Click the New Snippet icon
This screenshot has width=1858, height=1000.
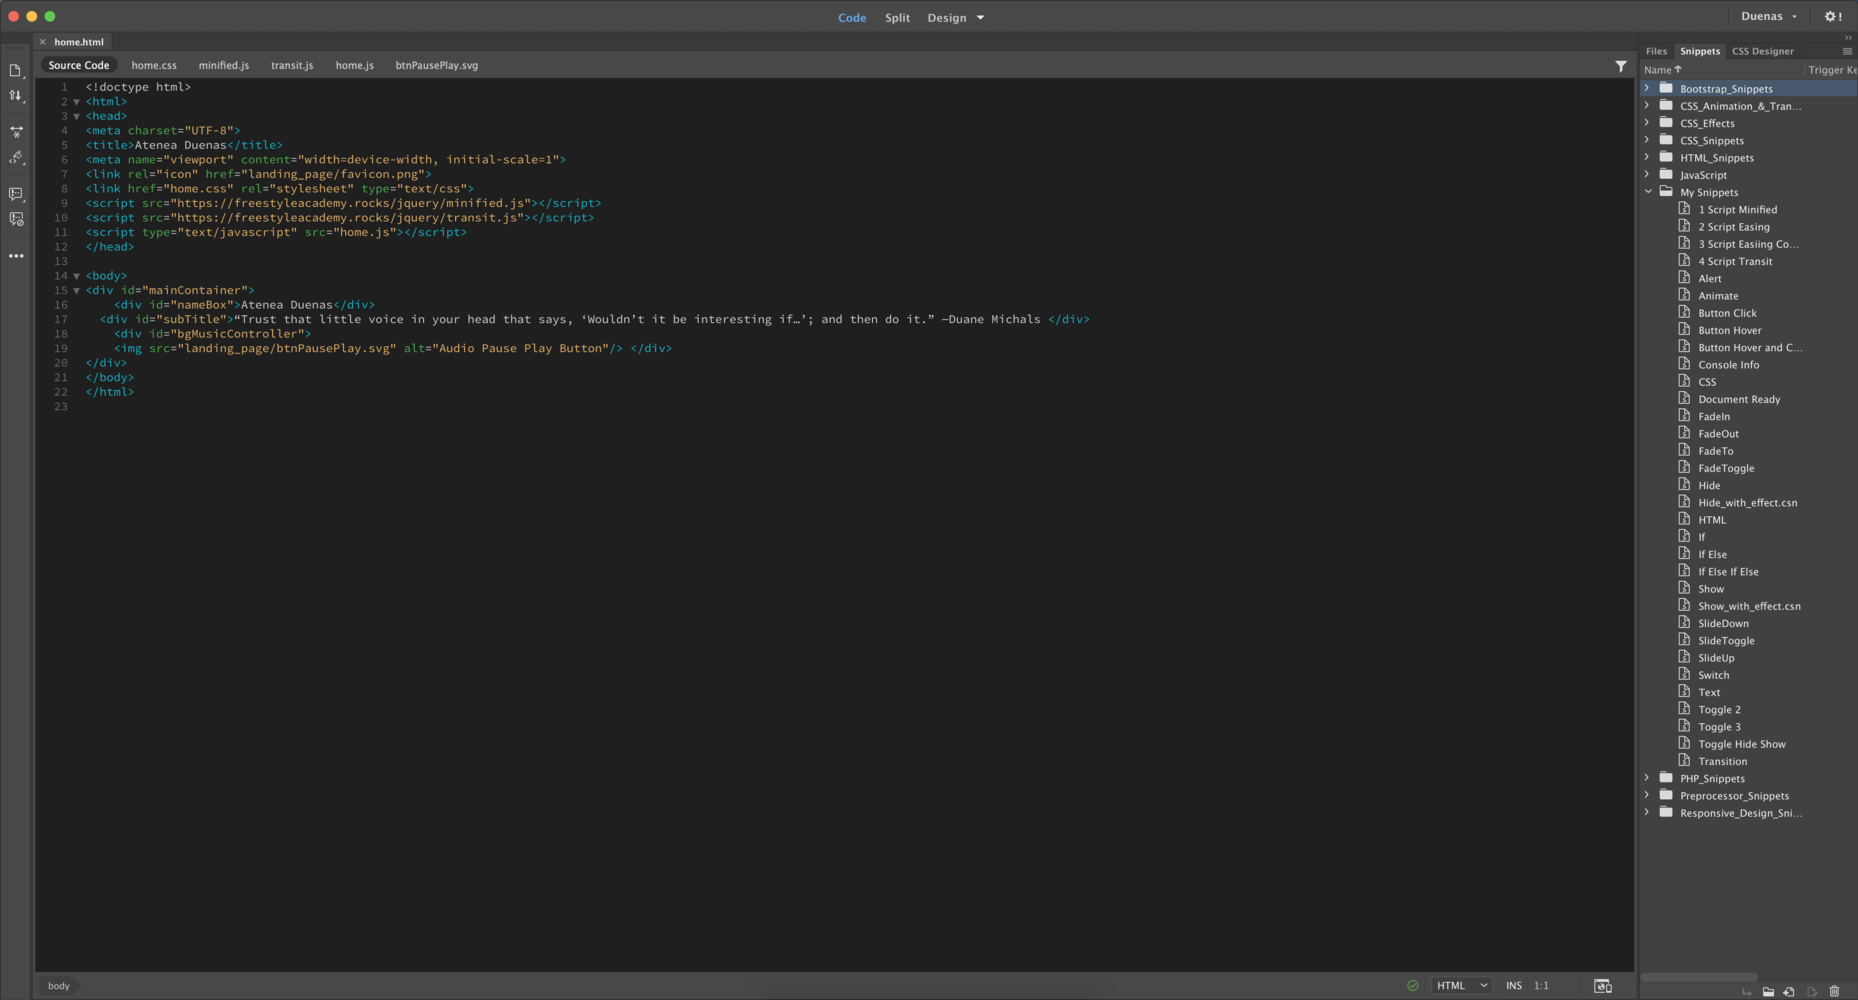1789,992
